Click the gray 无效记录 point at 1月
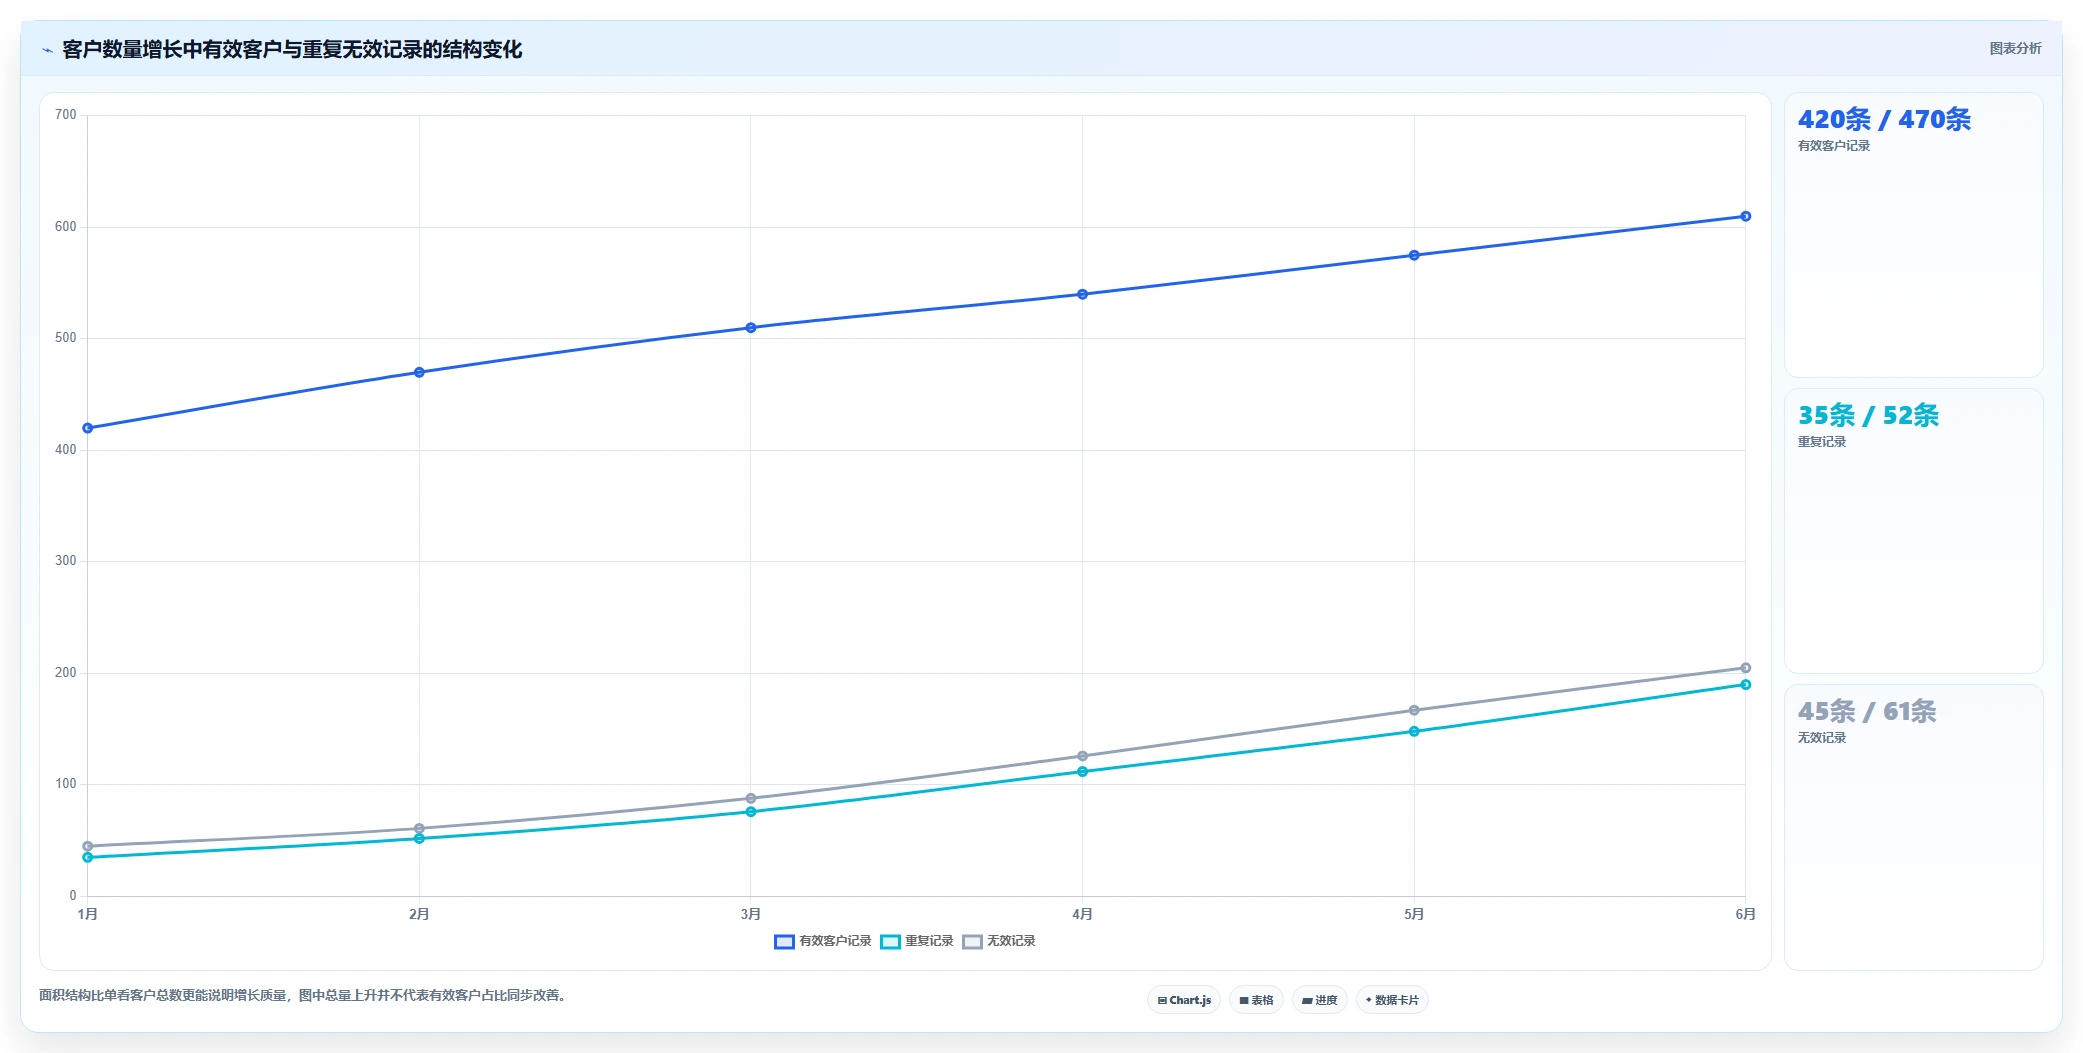 pyautogui.click(x=88, y=846)
